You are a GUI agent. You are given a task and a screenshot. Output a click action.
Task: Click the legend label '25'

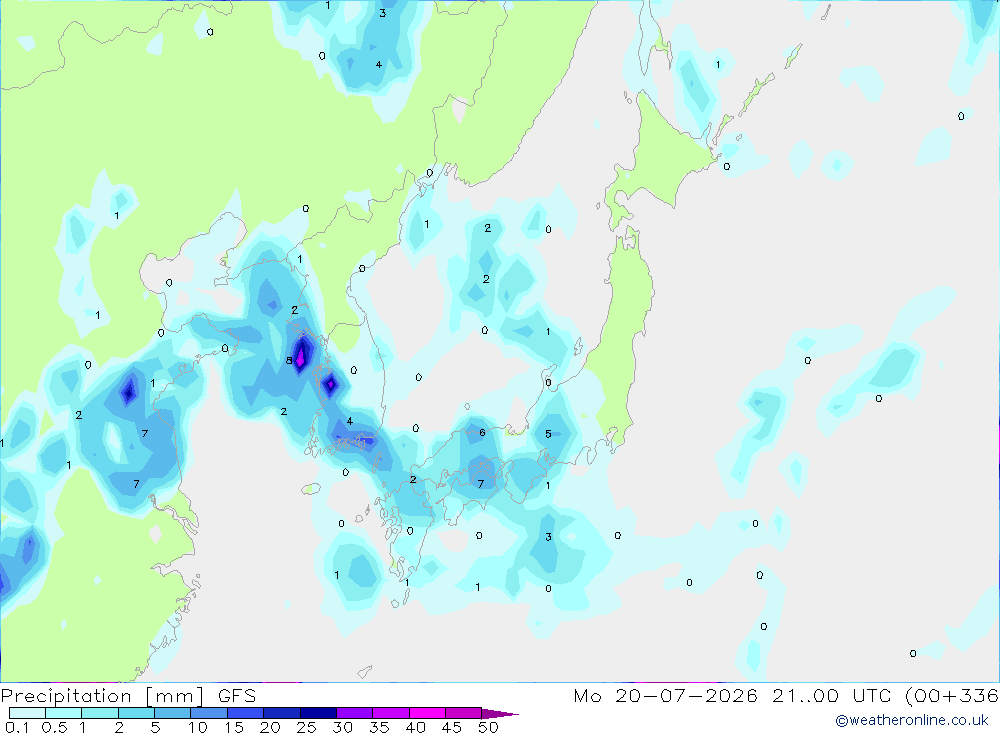(x=307, y=727)
